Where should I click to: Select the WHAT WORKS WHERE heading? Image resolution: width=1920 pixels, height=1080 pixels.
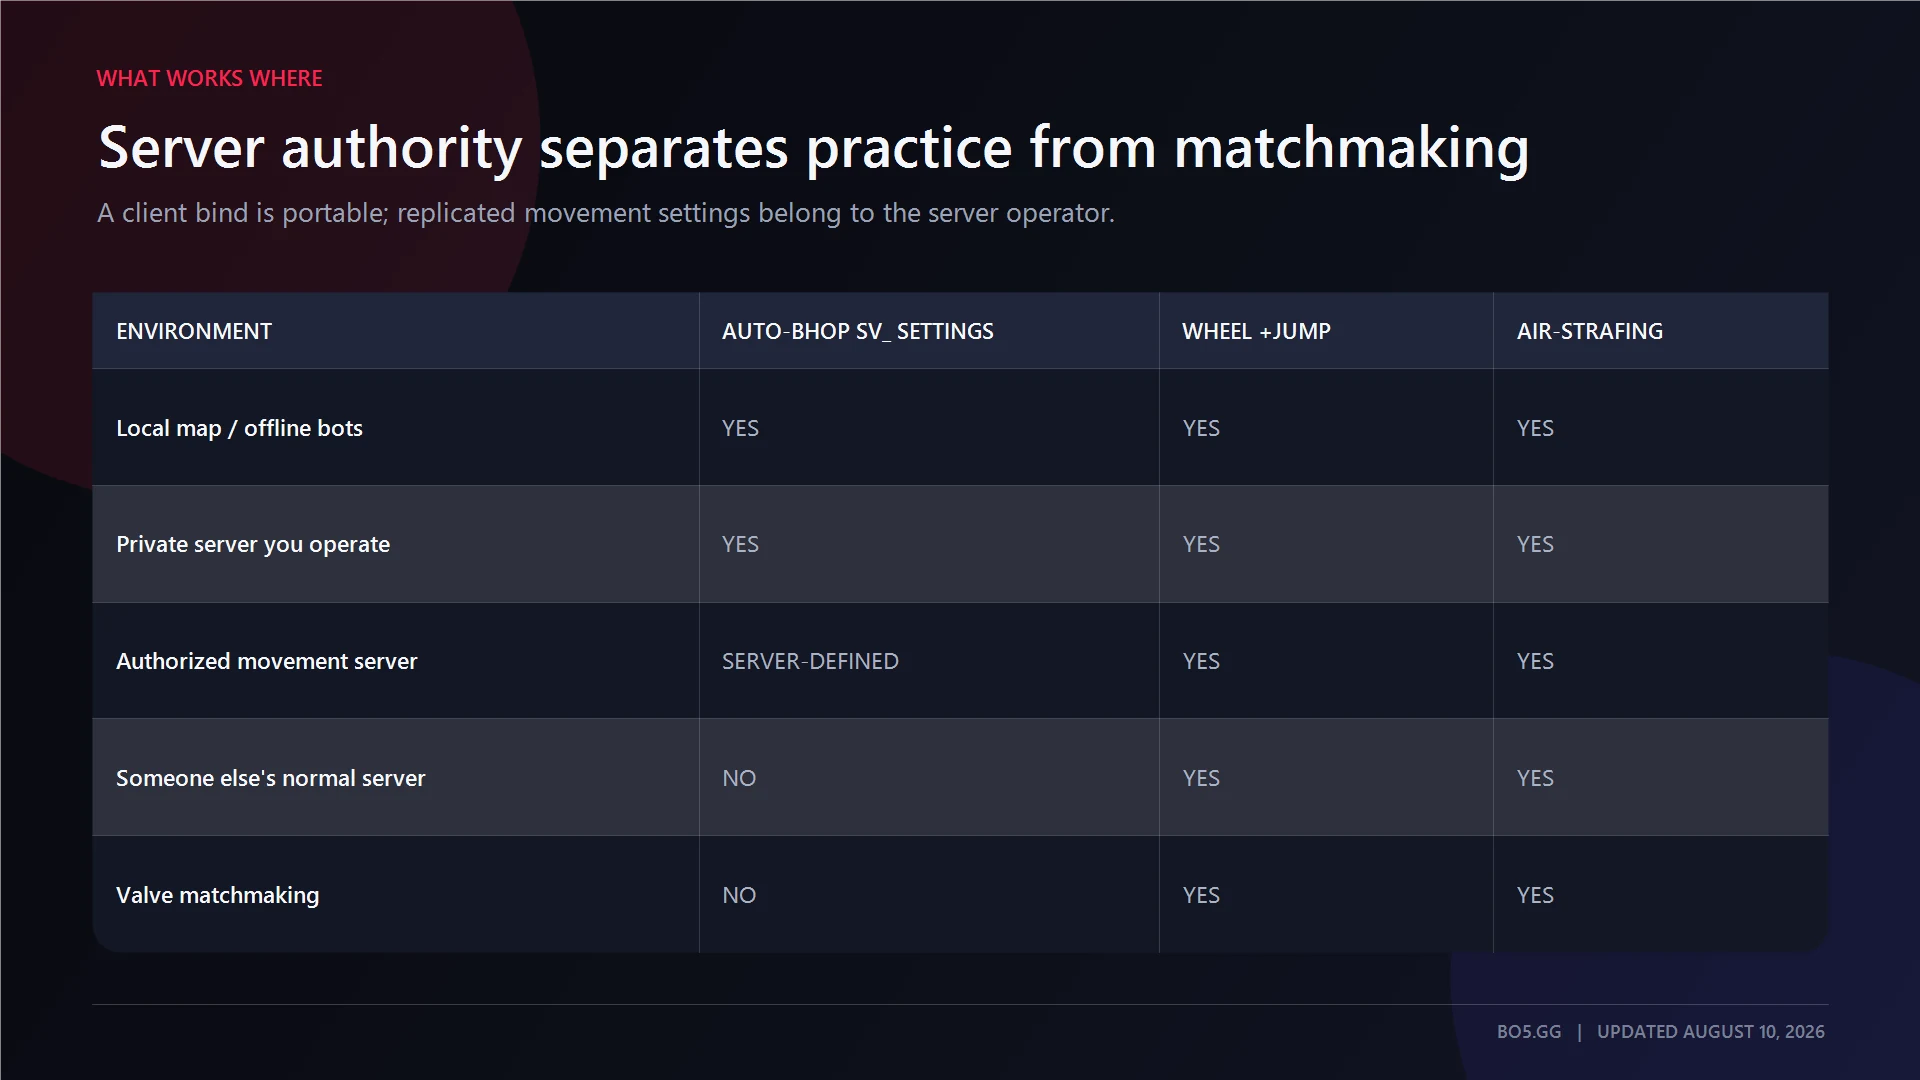click(209, 78)
